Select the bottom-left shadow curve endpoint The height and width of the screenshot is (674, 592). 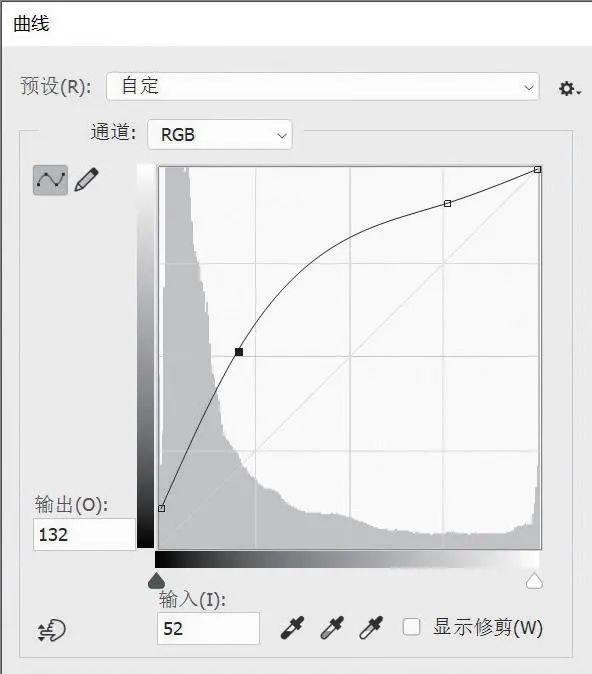coord(162,509)
